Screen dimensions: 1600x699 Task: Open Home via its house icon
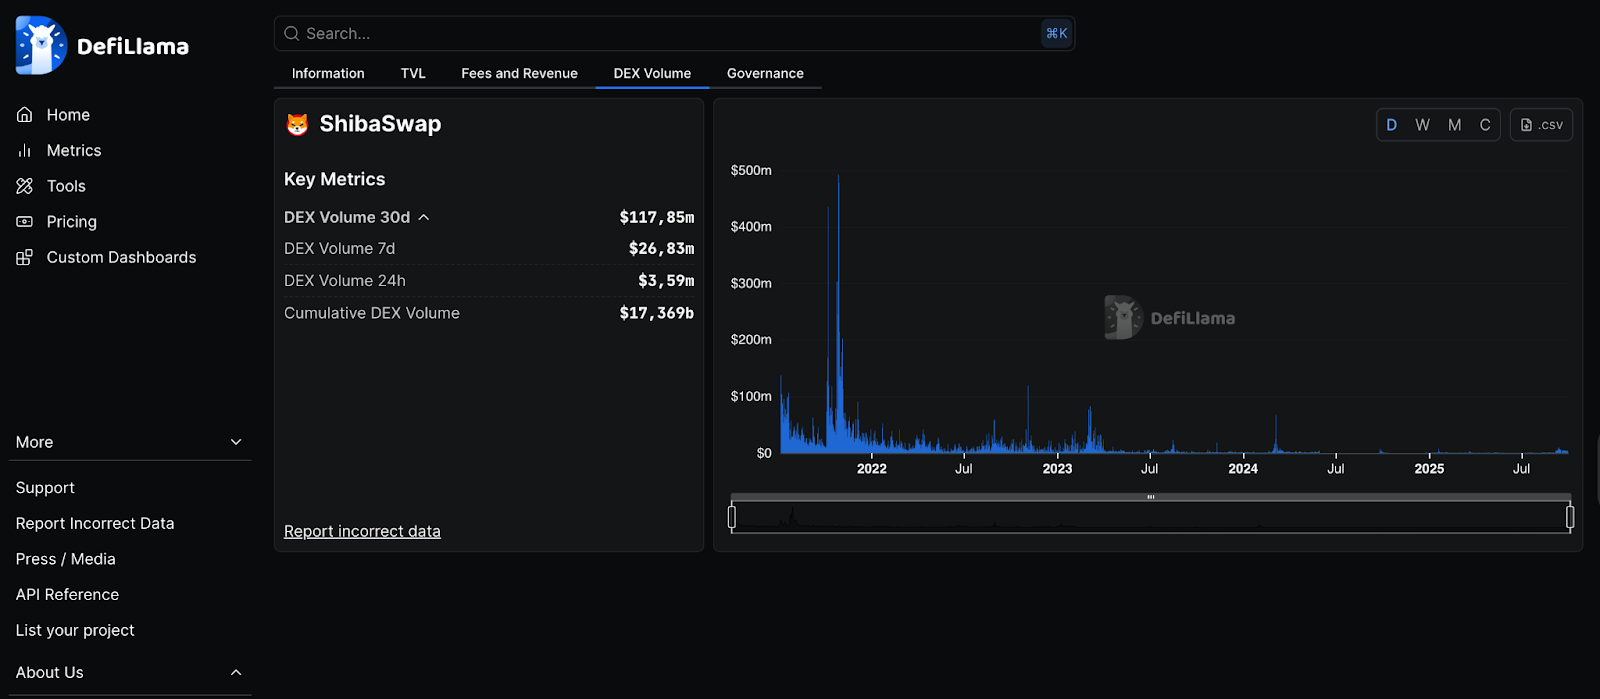[x=25, y=115]
